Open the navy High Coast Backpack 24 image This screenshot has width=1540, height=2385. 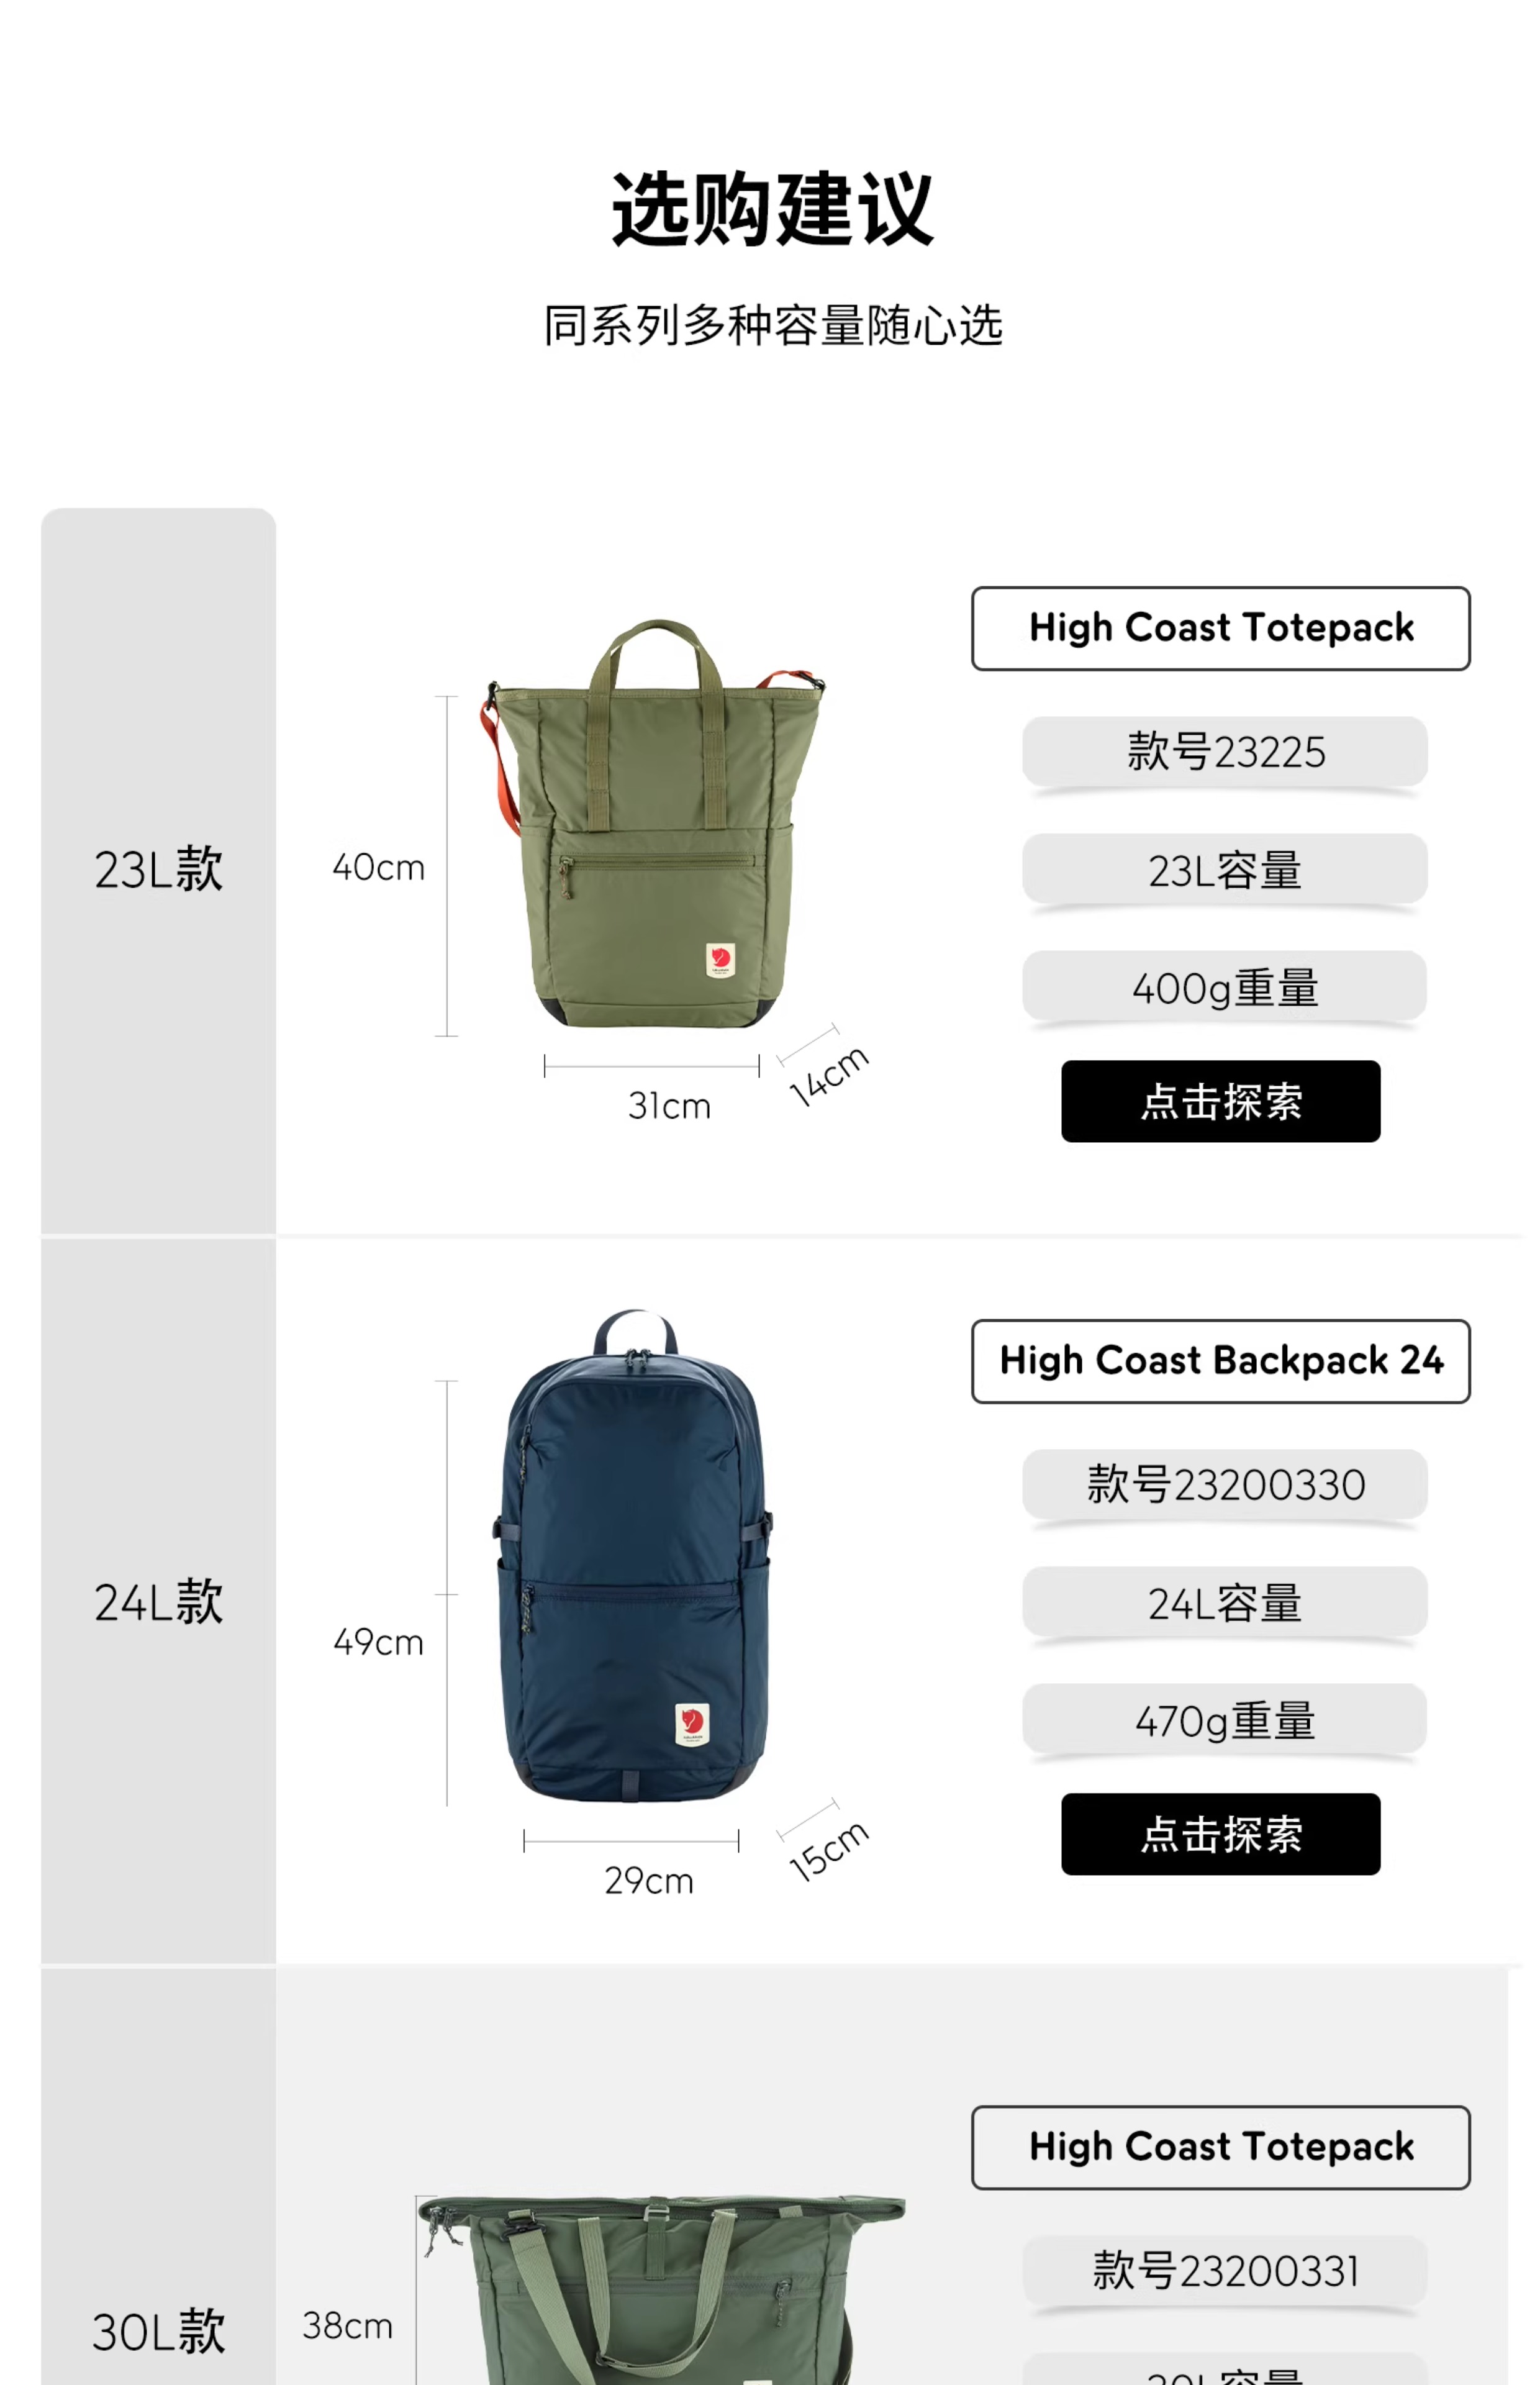pyautogui.click(x=633, y=1556)
